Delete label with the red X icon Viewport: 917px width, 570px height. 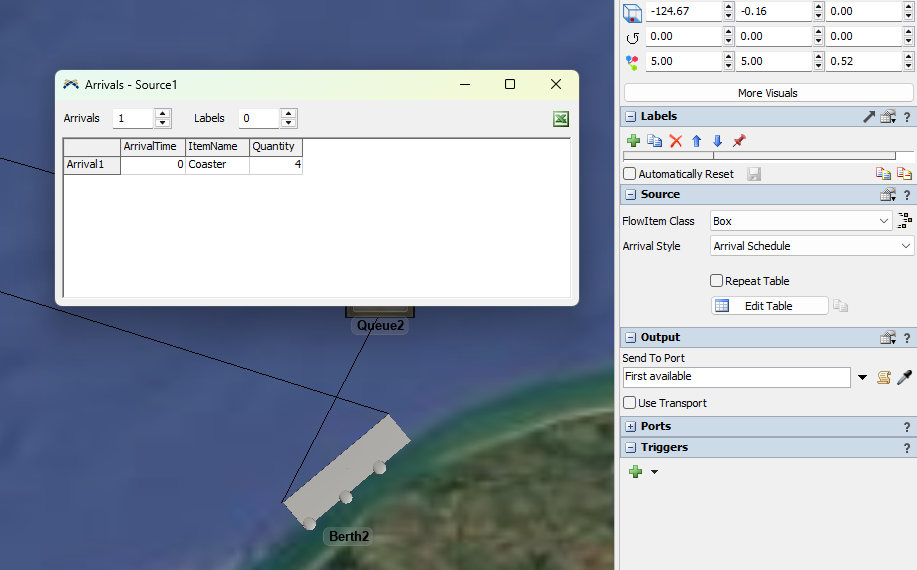coord(676,141)
